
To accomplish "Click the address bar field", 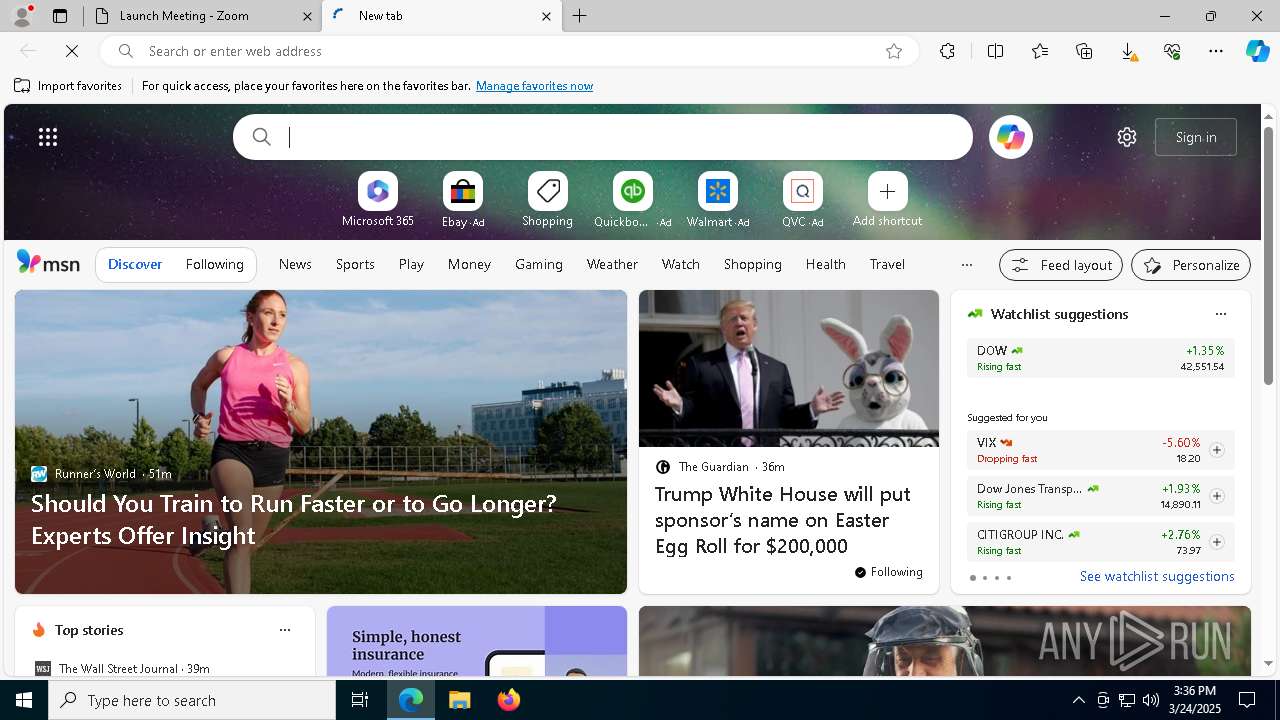I will 510,51.
